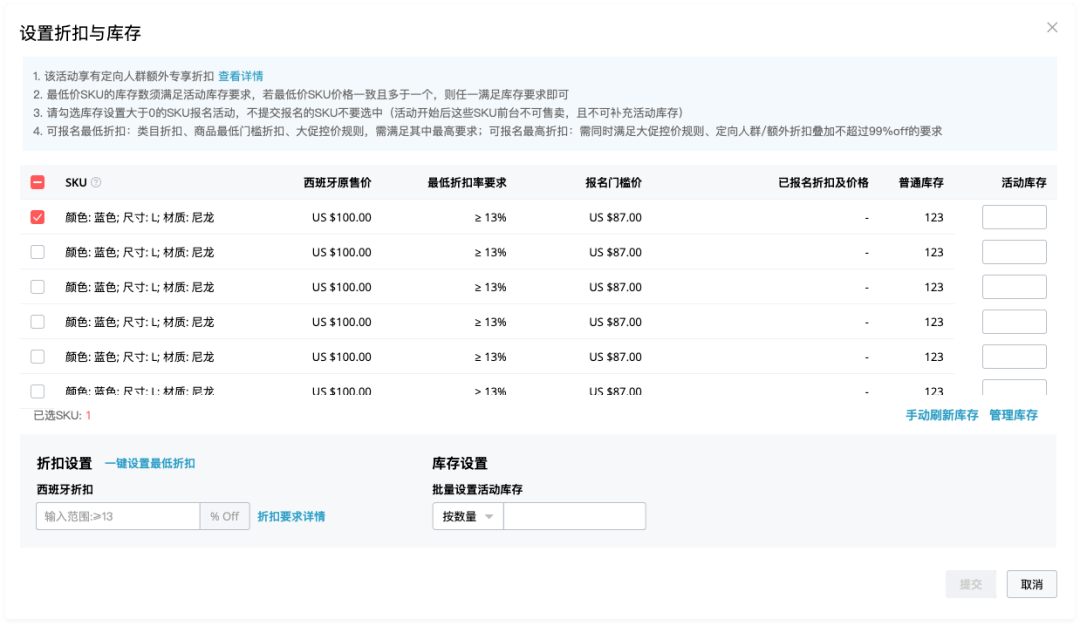Uncheck the first SKU row checkbox
The image size is (1080, 626).
[38, 217]
